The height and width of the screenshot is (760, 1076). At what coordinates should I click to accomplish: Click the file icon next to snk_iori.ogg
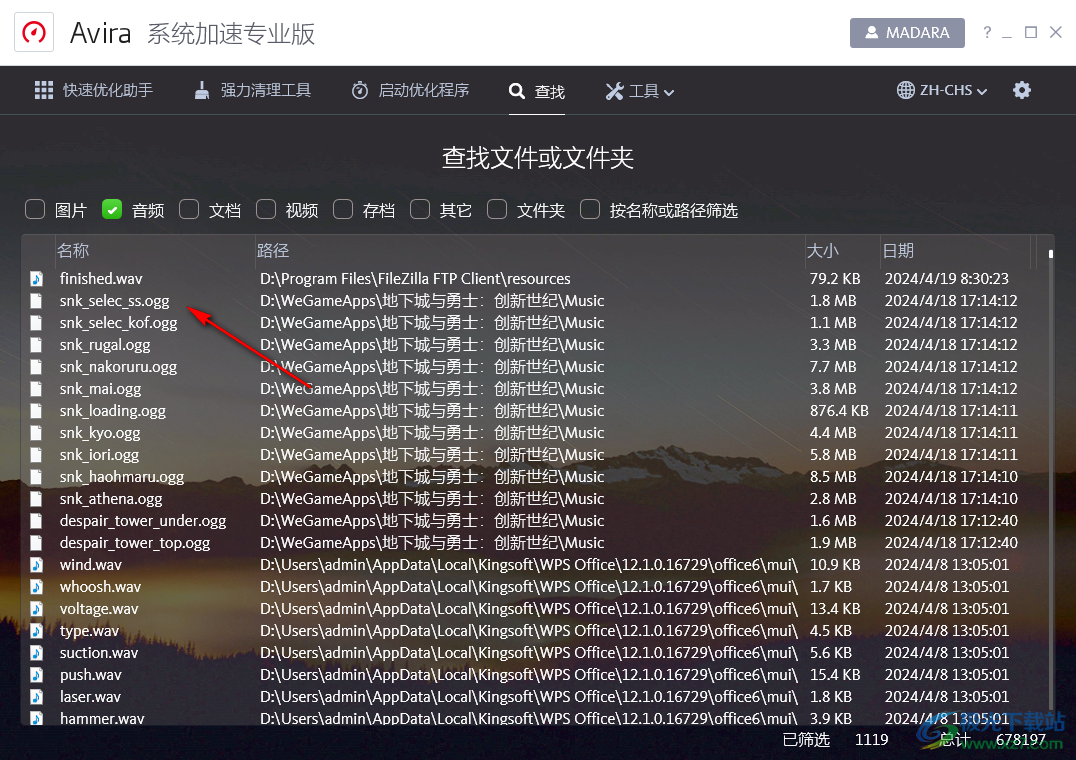point(37,454)
